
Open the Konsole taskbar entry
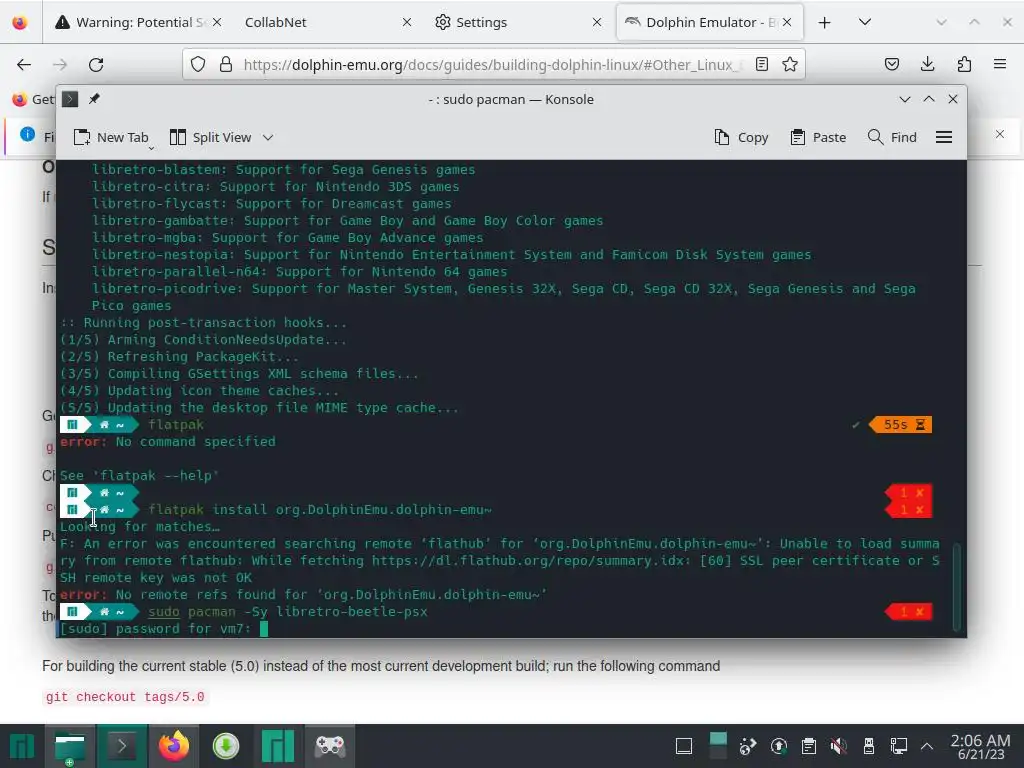coord(121,746)
